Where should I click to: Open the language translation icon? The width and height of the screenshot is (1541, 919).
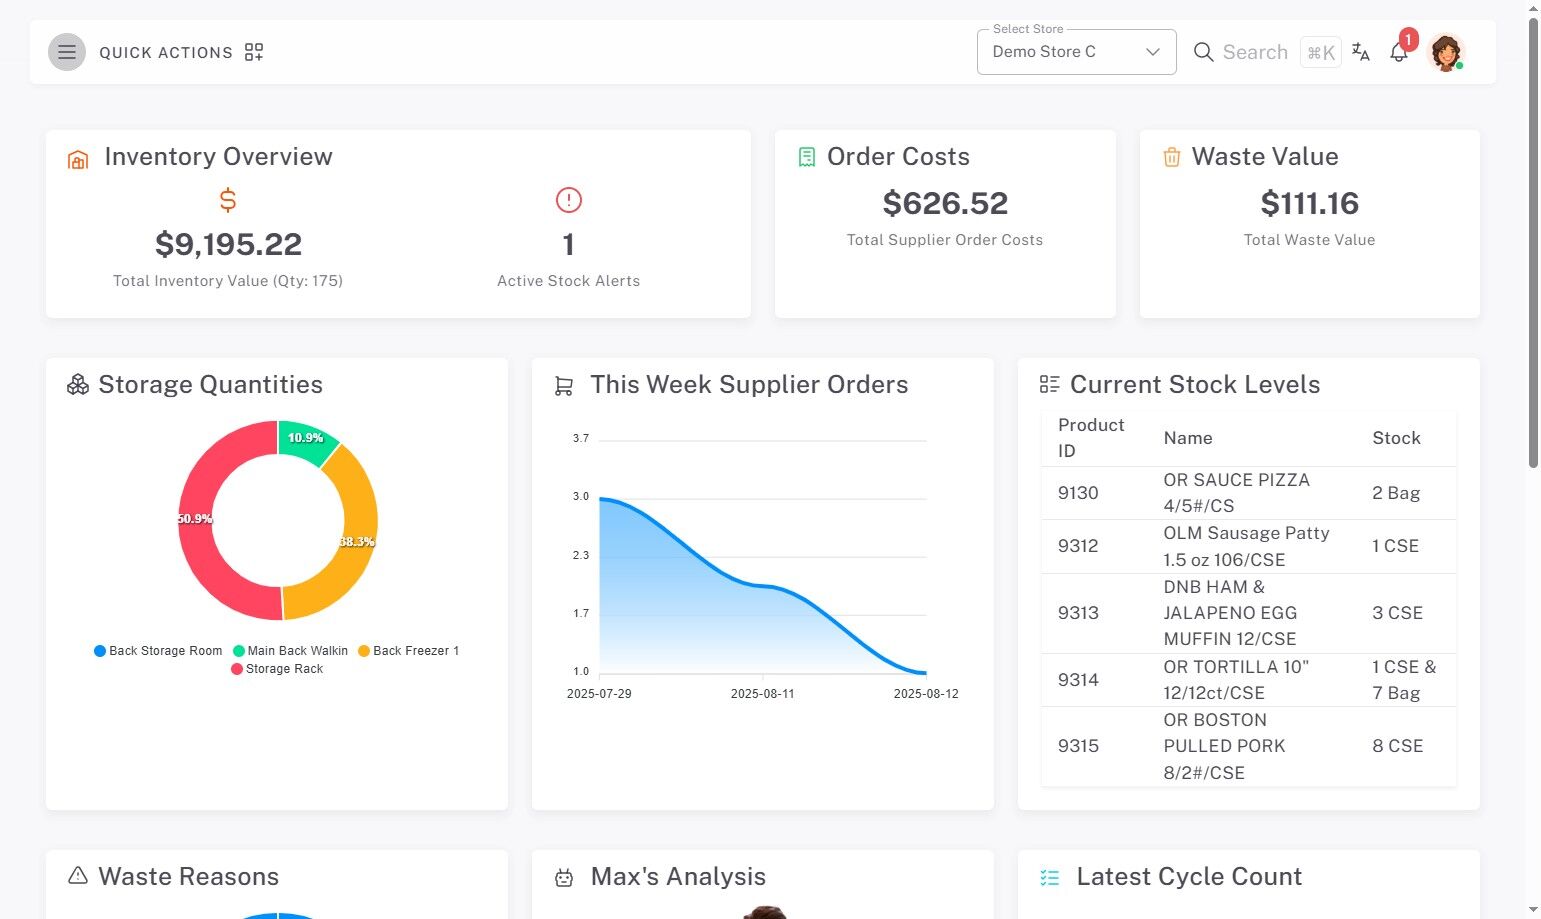click(1361, 52)
